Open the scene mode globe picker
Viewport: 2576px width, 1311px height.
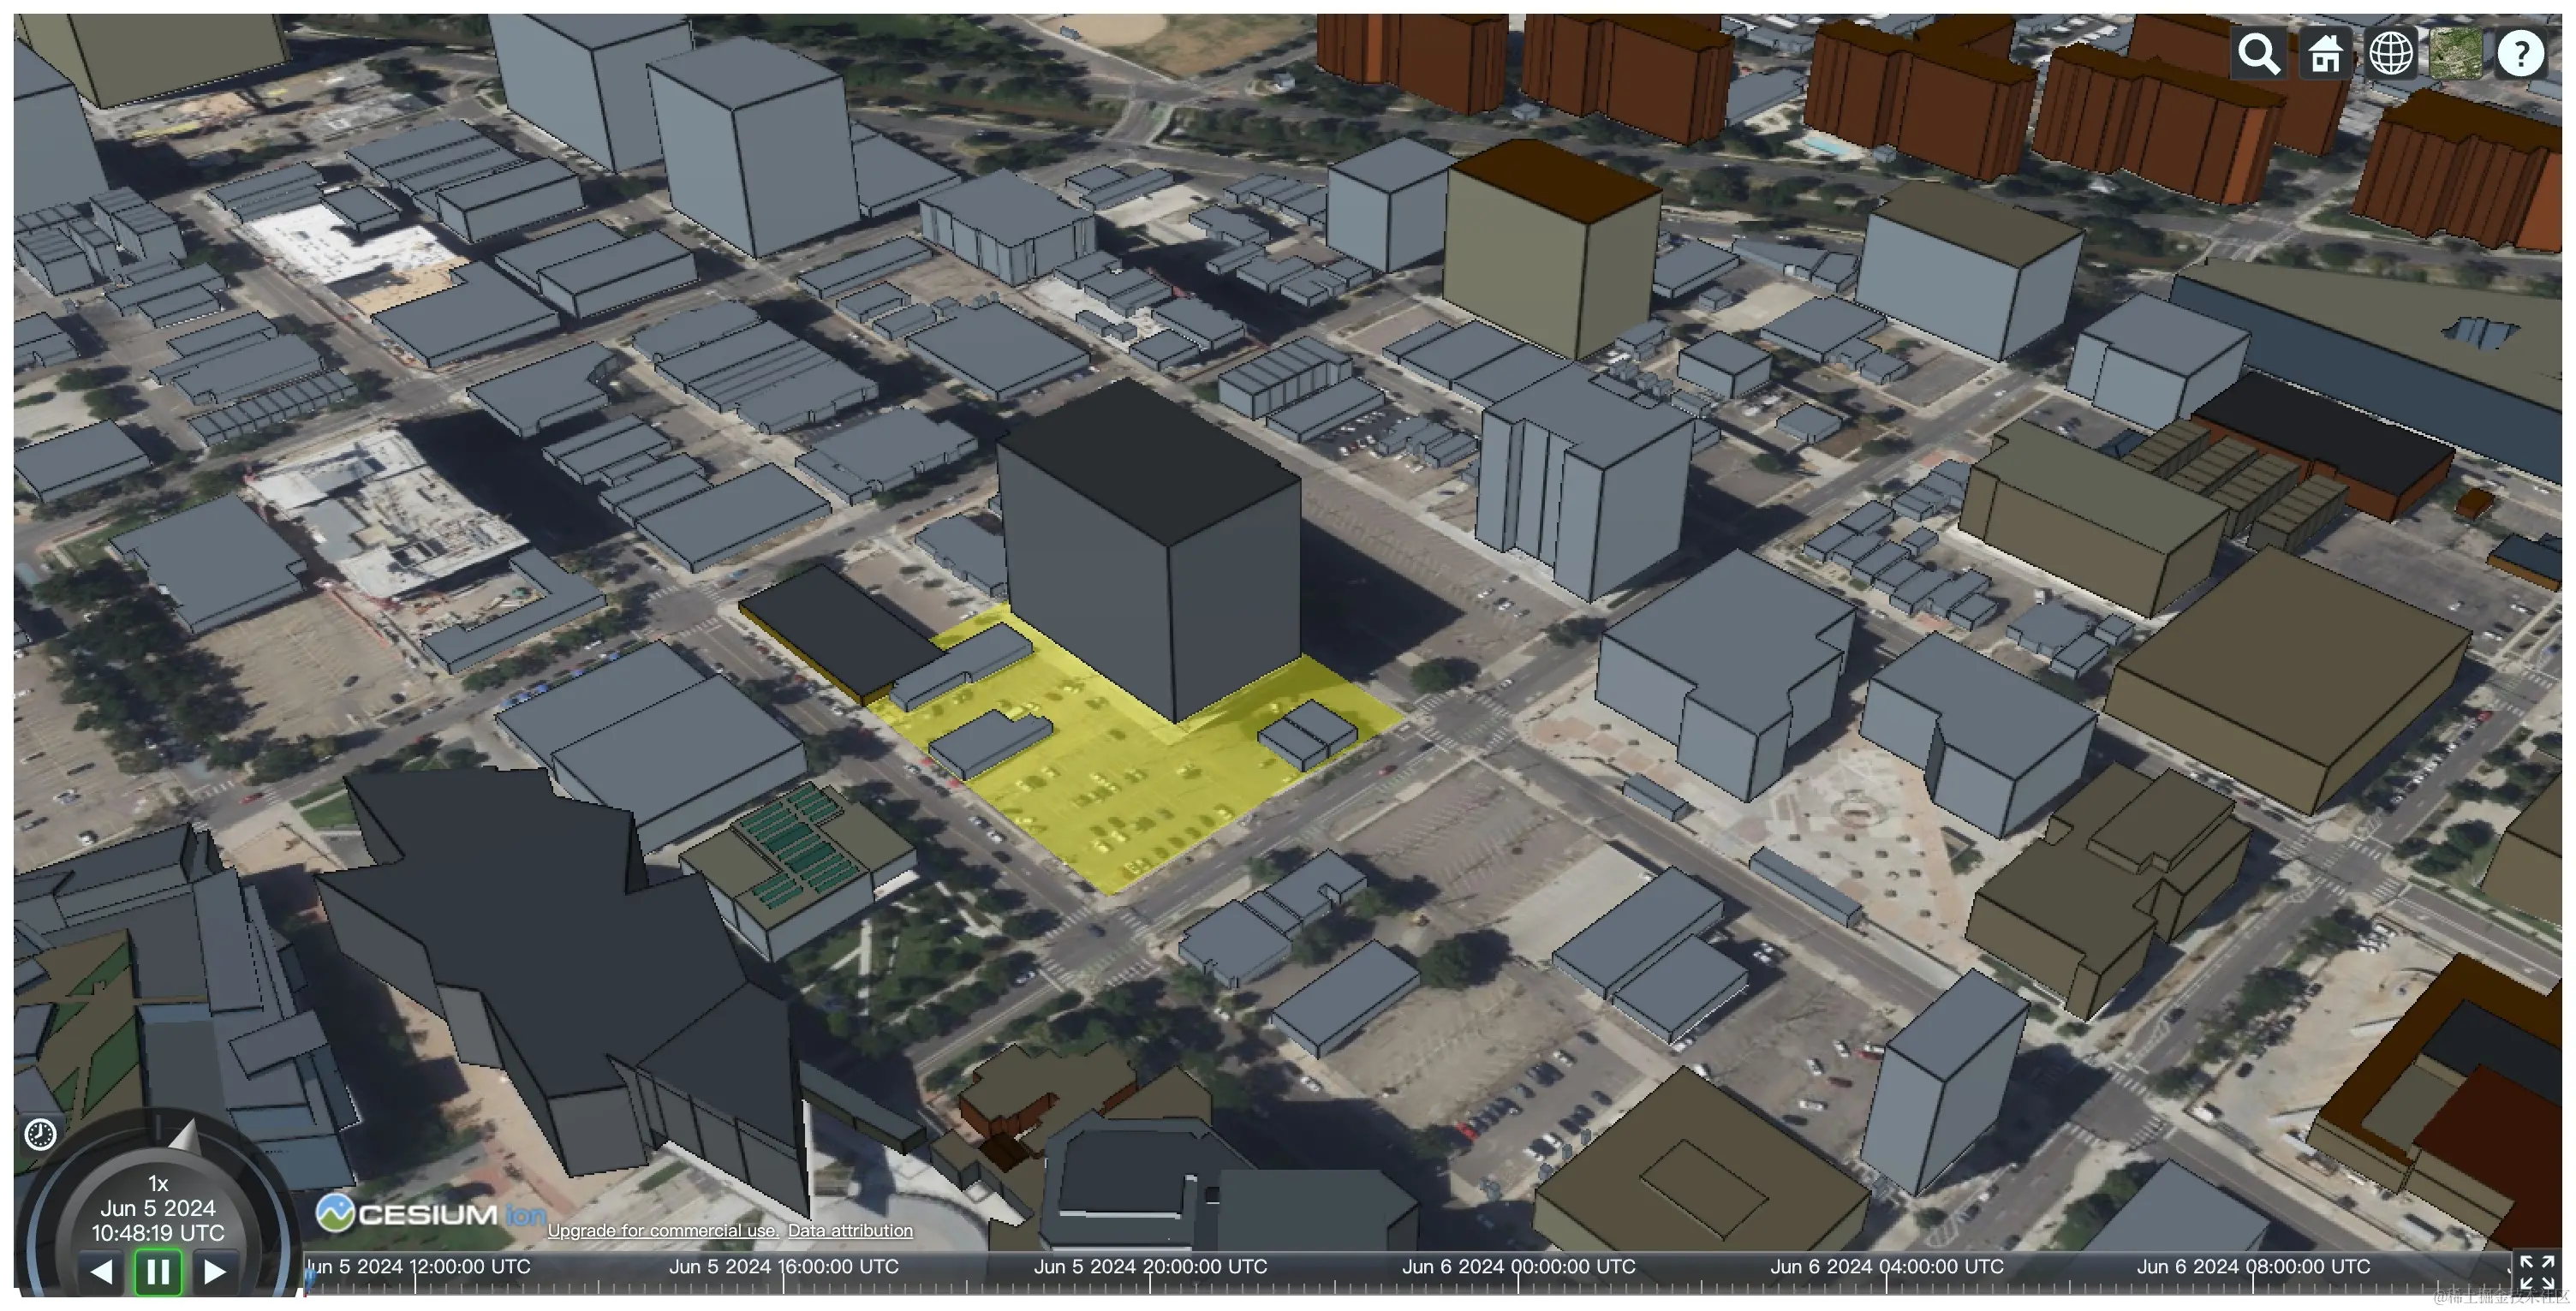(x=2391, y=53)
